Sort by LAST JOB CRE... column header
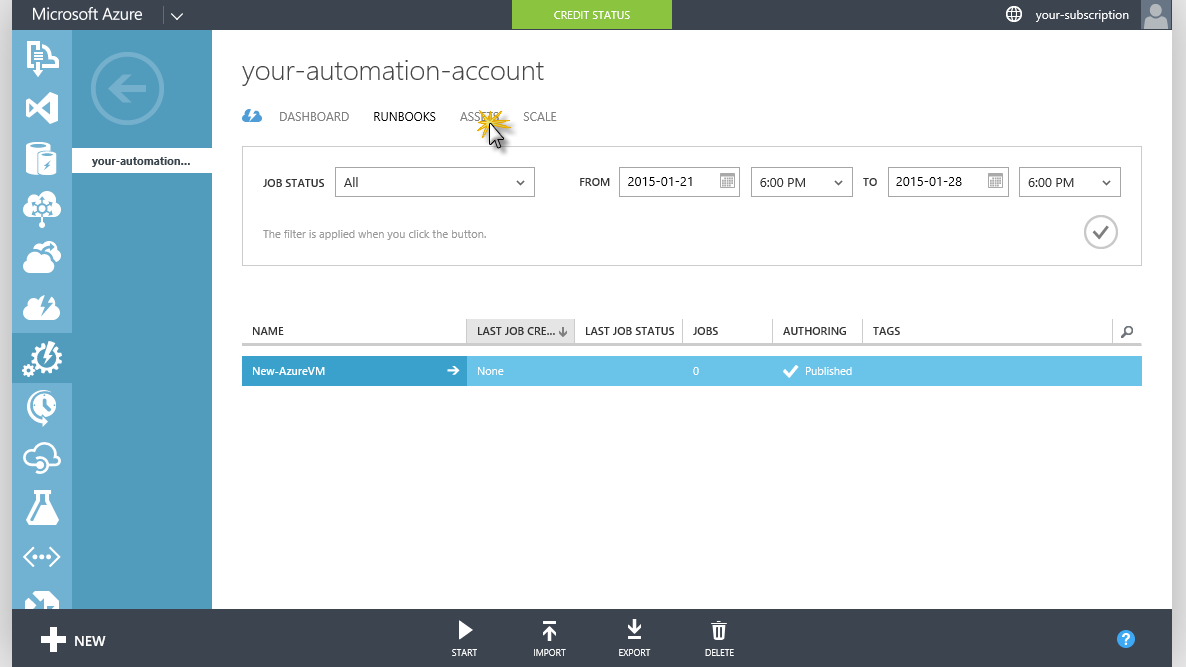This screenshot has width=1186, height=667. 520,331
